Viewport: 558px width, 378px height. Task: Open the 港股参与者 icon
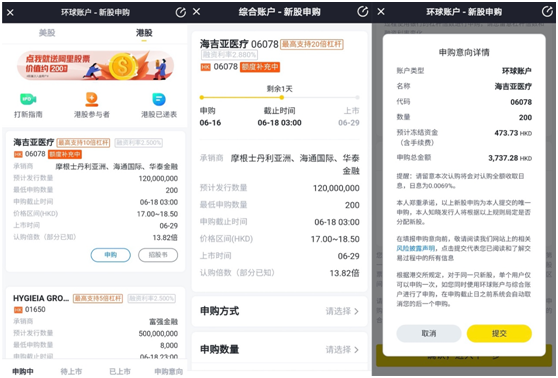tap(91, 105)
